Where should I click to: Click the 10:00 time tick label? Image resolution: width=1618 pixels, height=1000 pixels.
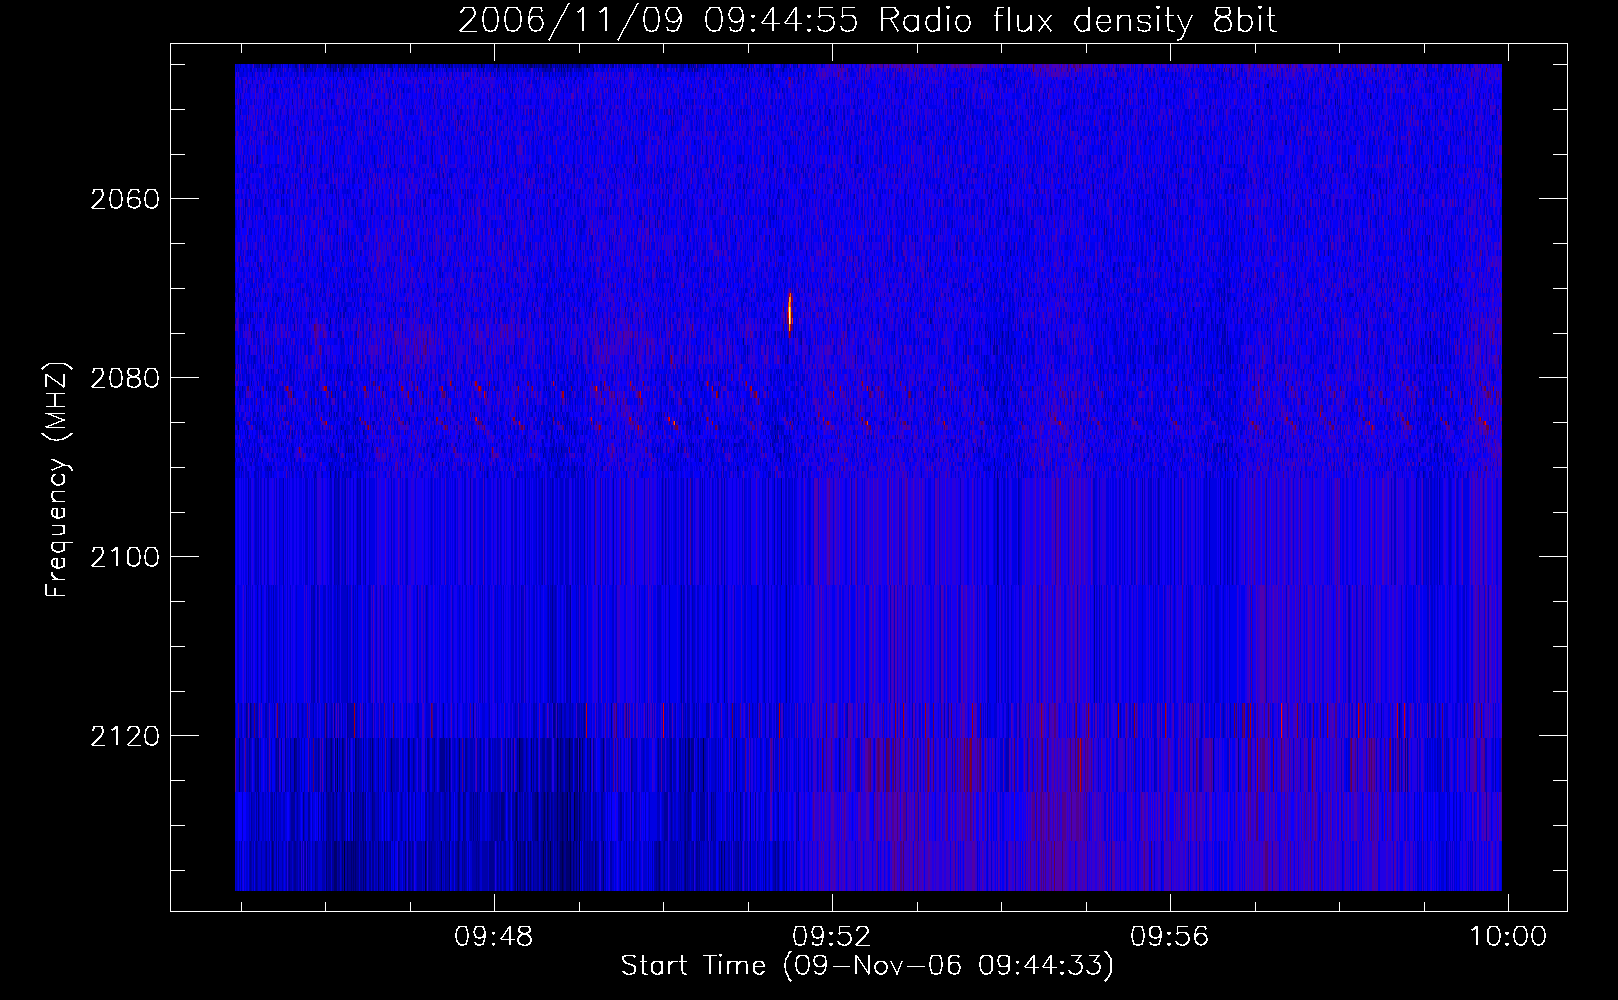1507,937
